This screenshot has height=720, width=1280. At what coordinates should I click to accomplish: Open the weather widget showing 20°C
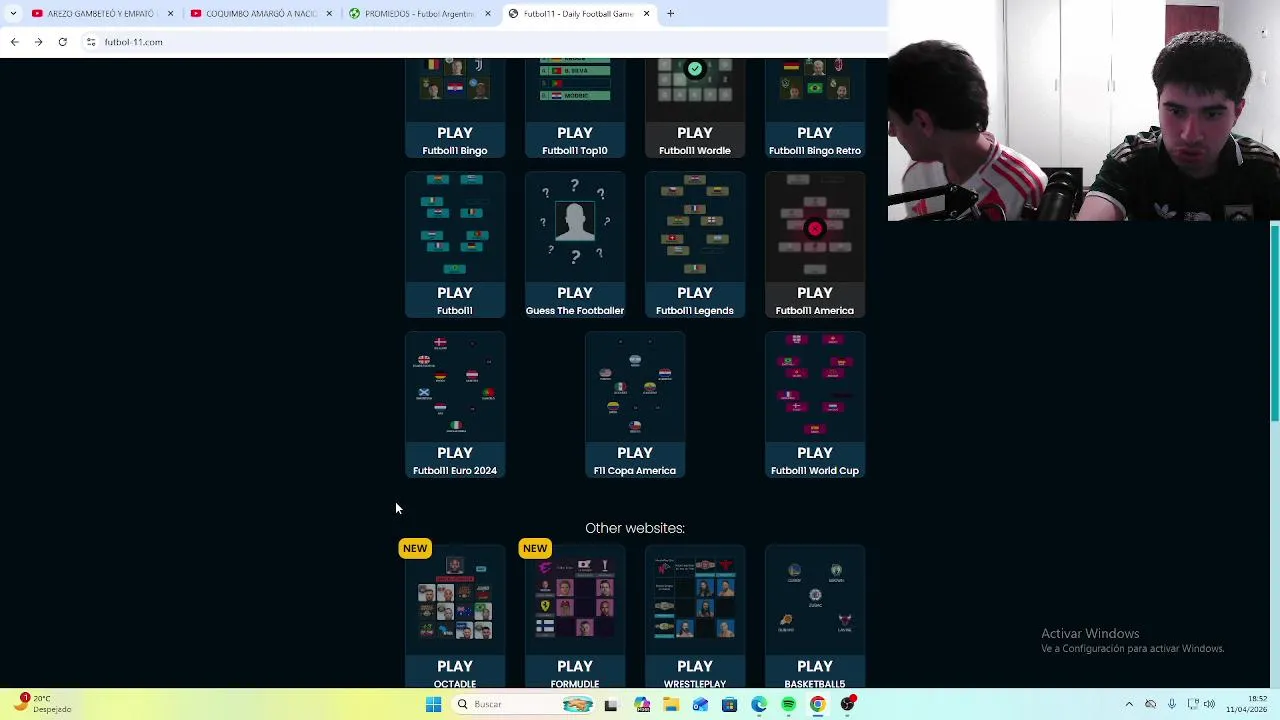click(x=40, y=704)
